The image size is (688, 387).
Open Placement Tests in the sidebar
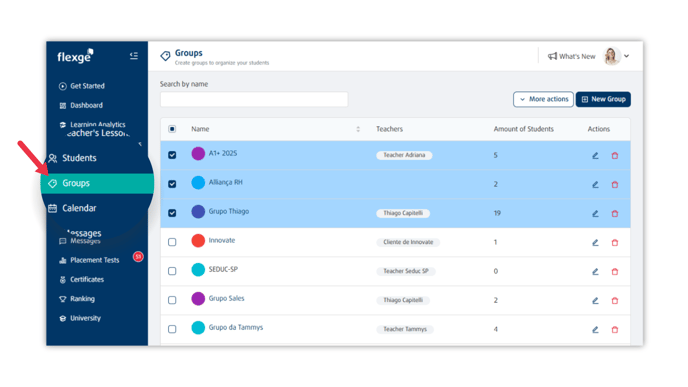click(x=89, y=260)
